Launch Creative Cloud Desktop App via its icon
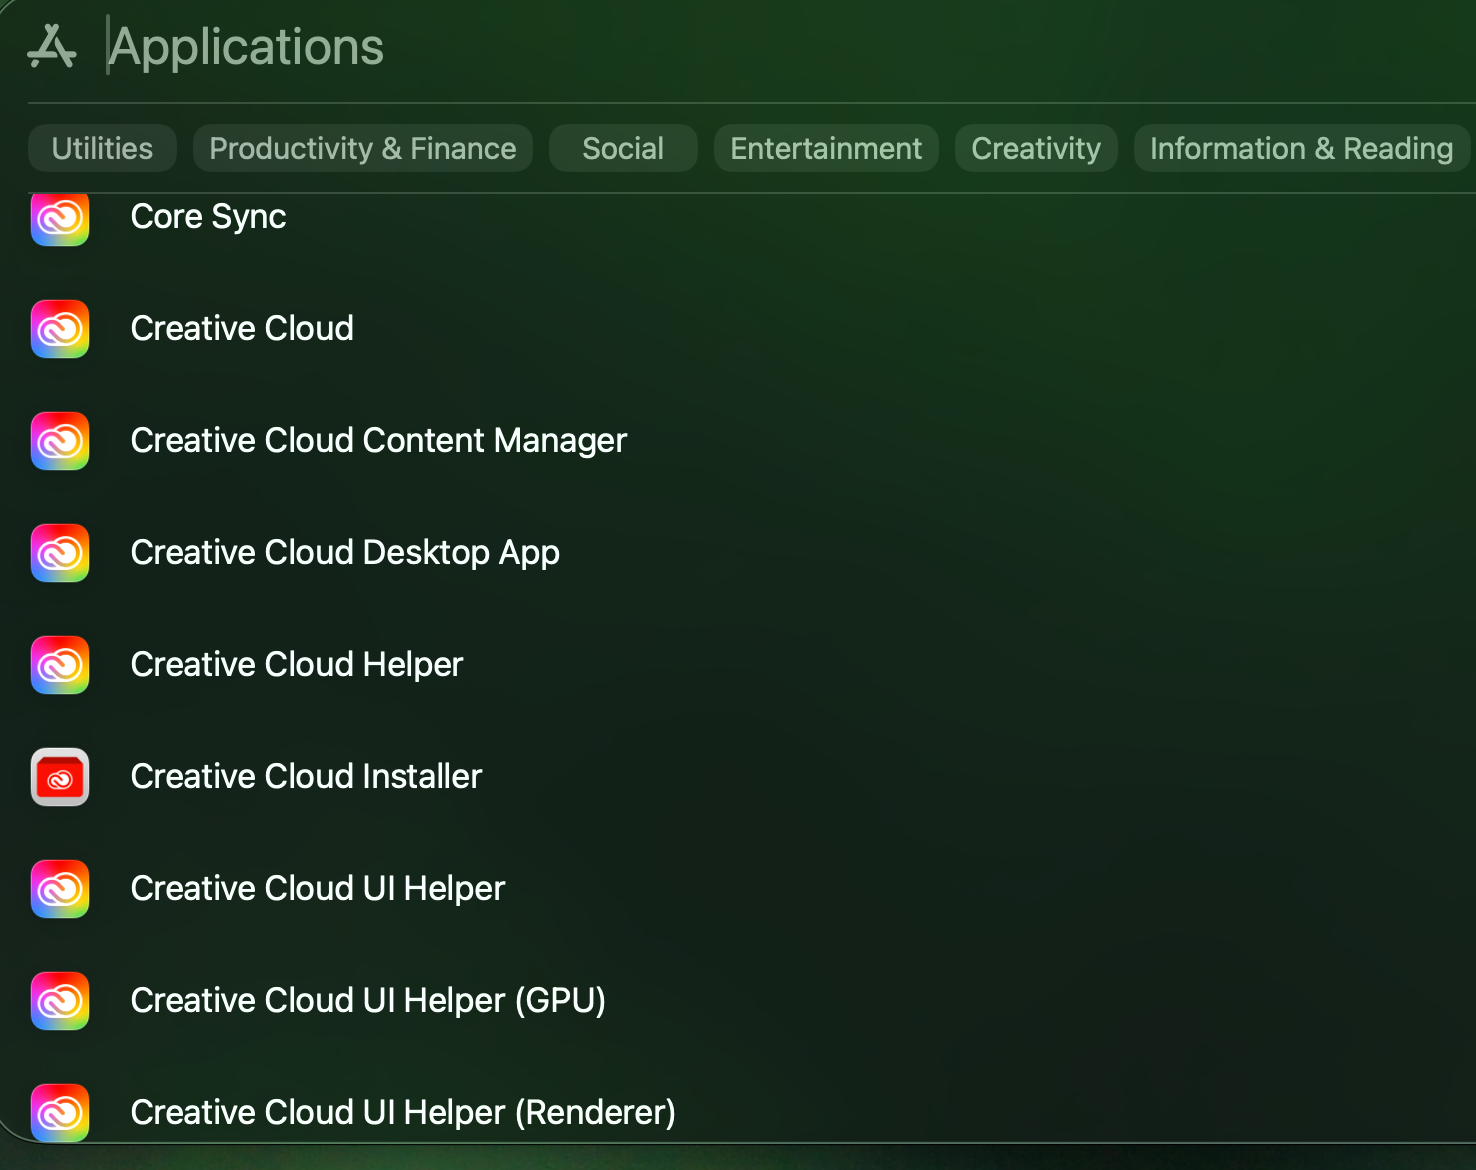The height and width of the screenshot is (1170, 1476). point(60,553)
